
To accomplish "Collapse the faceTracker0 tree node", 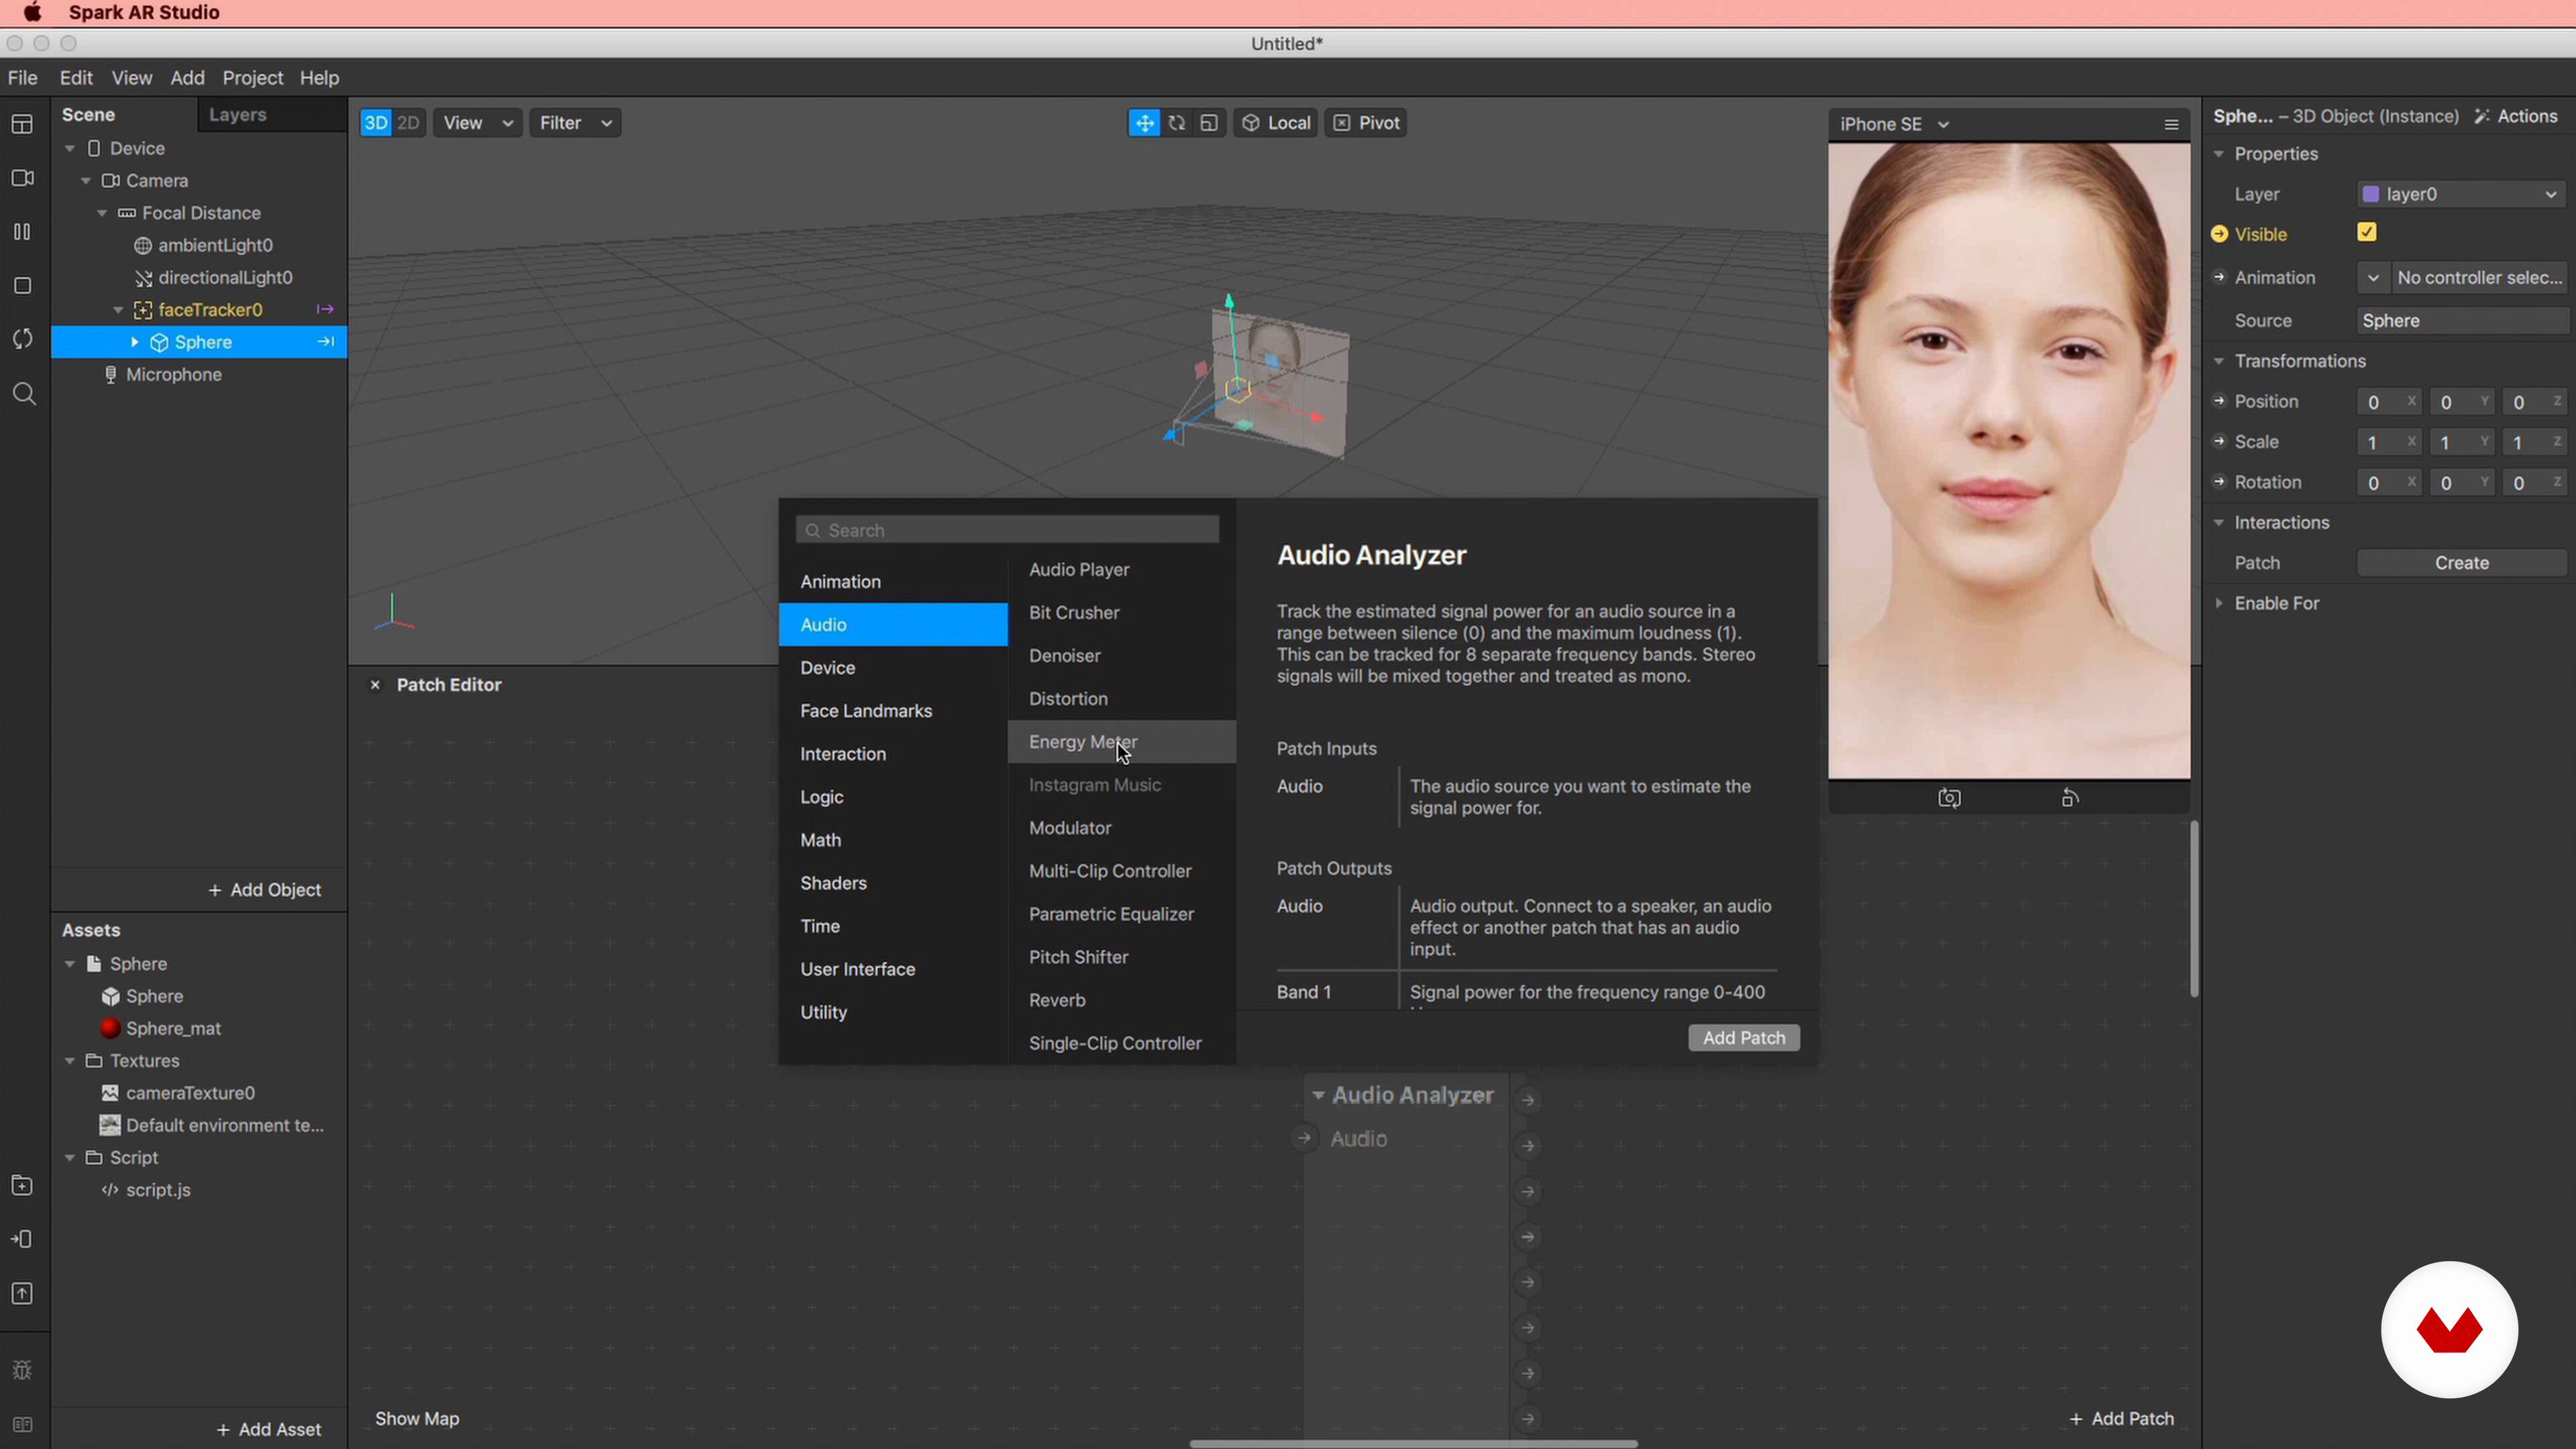I will click(118, 310).
